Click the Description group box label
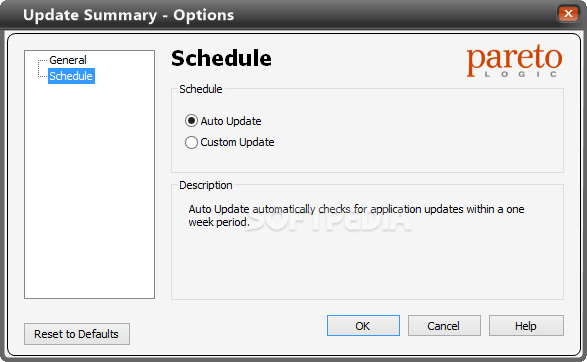This screenshot has width=587, height=362. 206,185
